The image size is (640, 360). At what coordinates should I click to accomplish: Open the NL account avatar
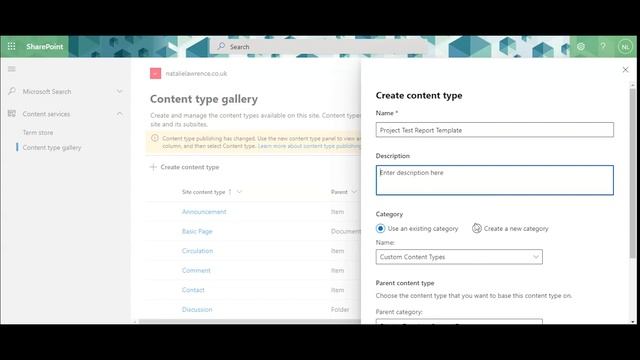pos(625,47)
